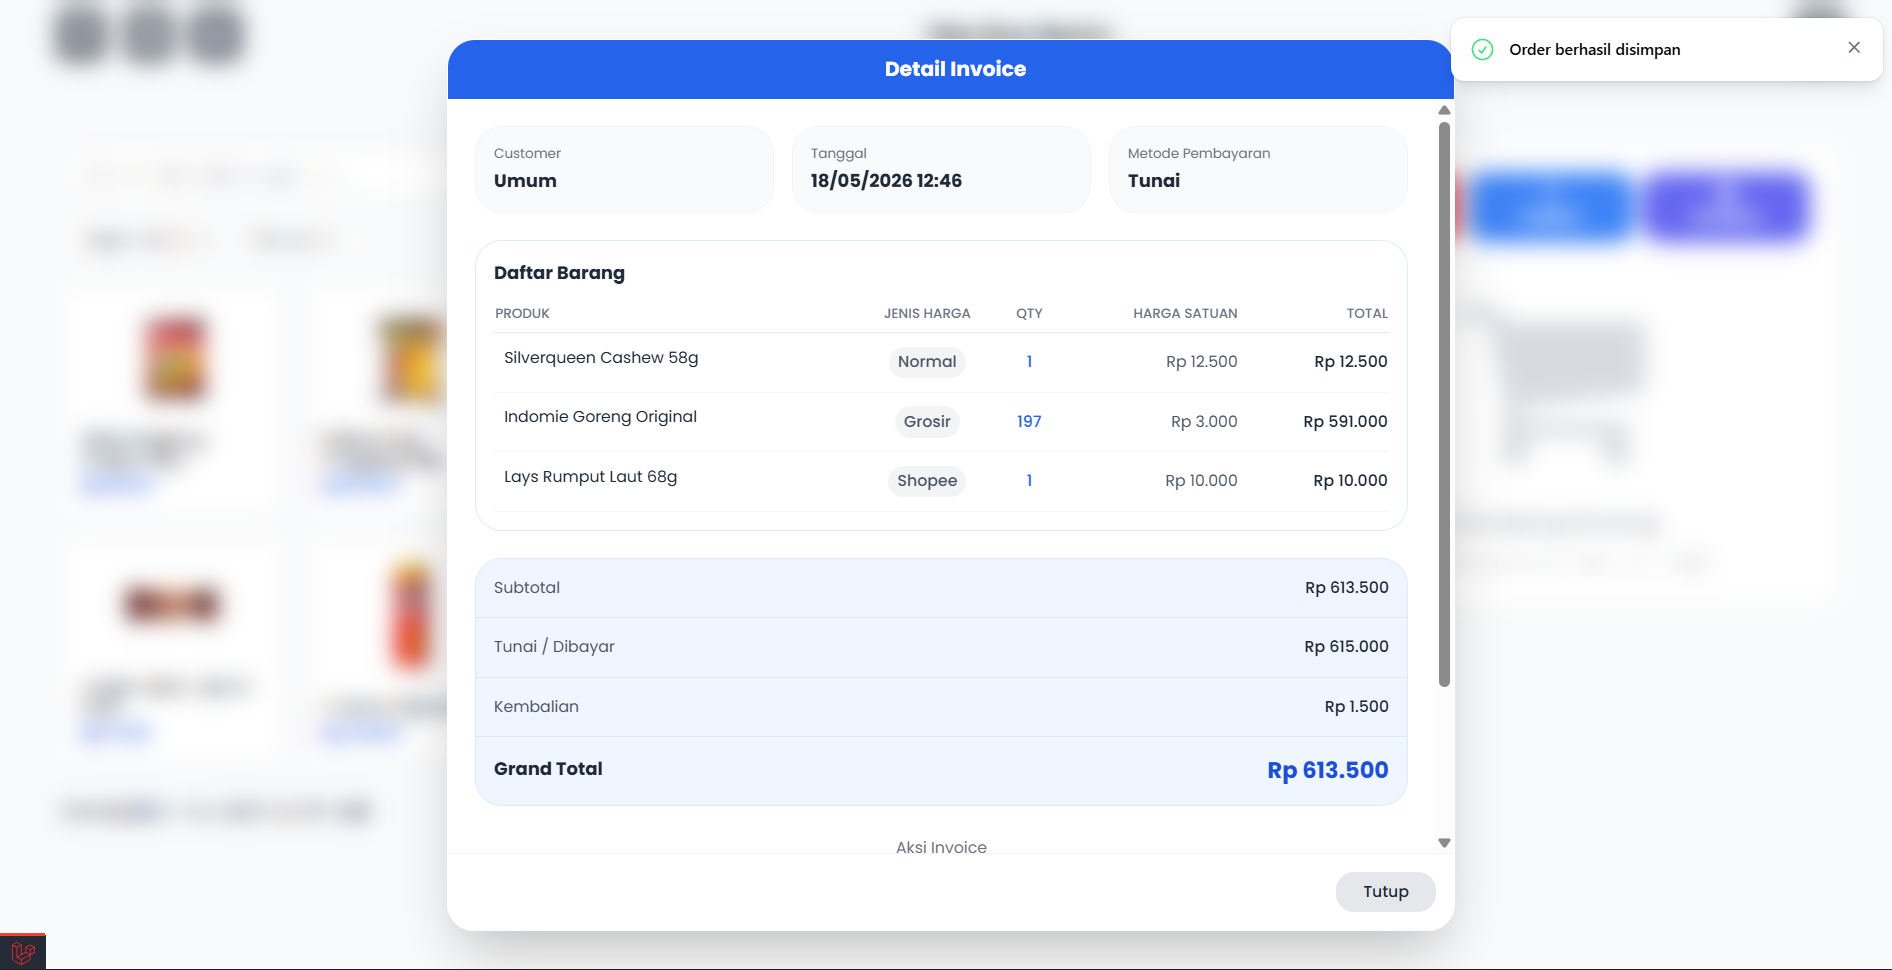Click the Tutup button

coord(1386,892)
